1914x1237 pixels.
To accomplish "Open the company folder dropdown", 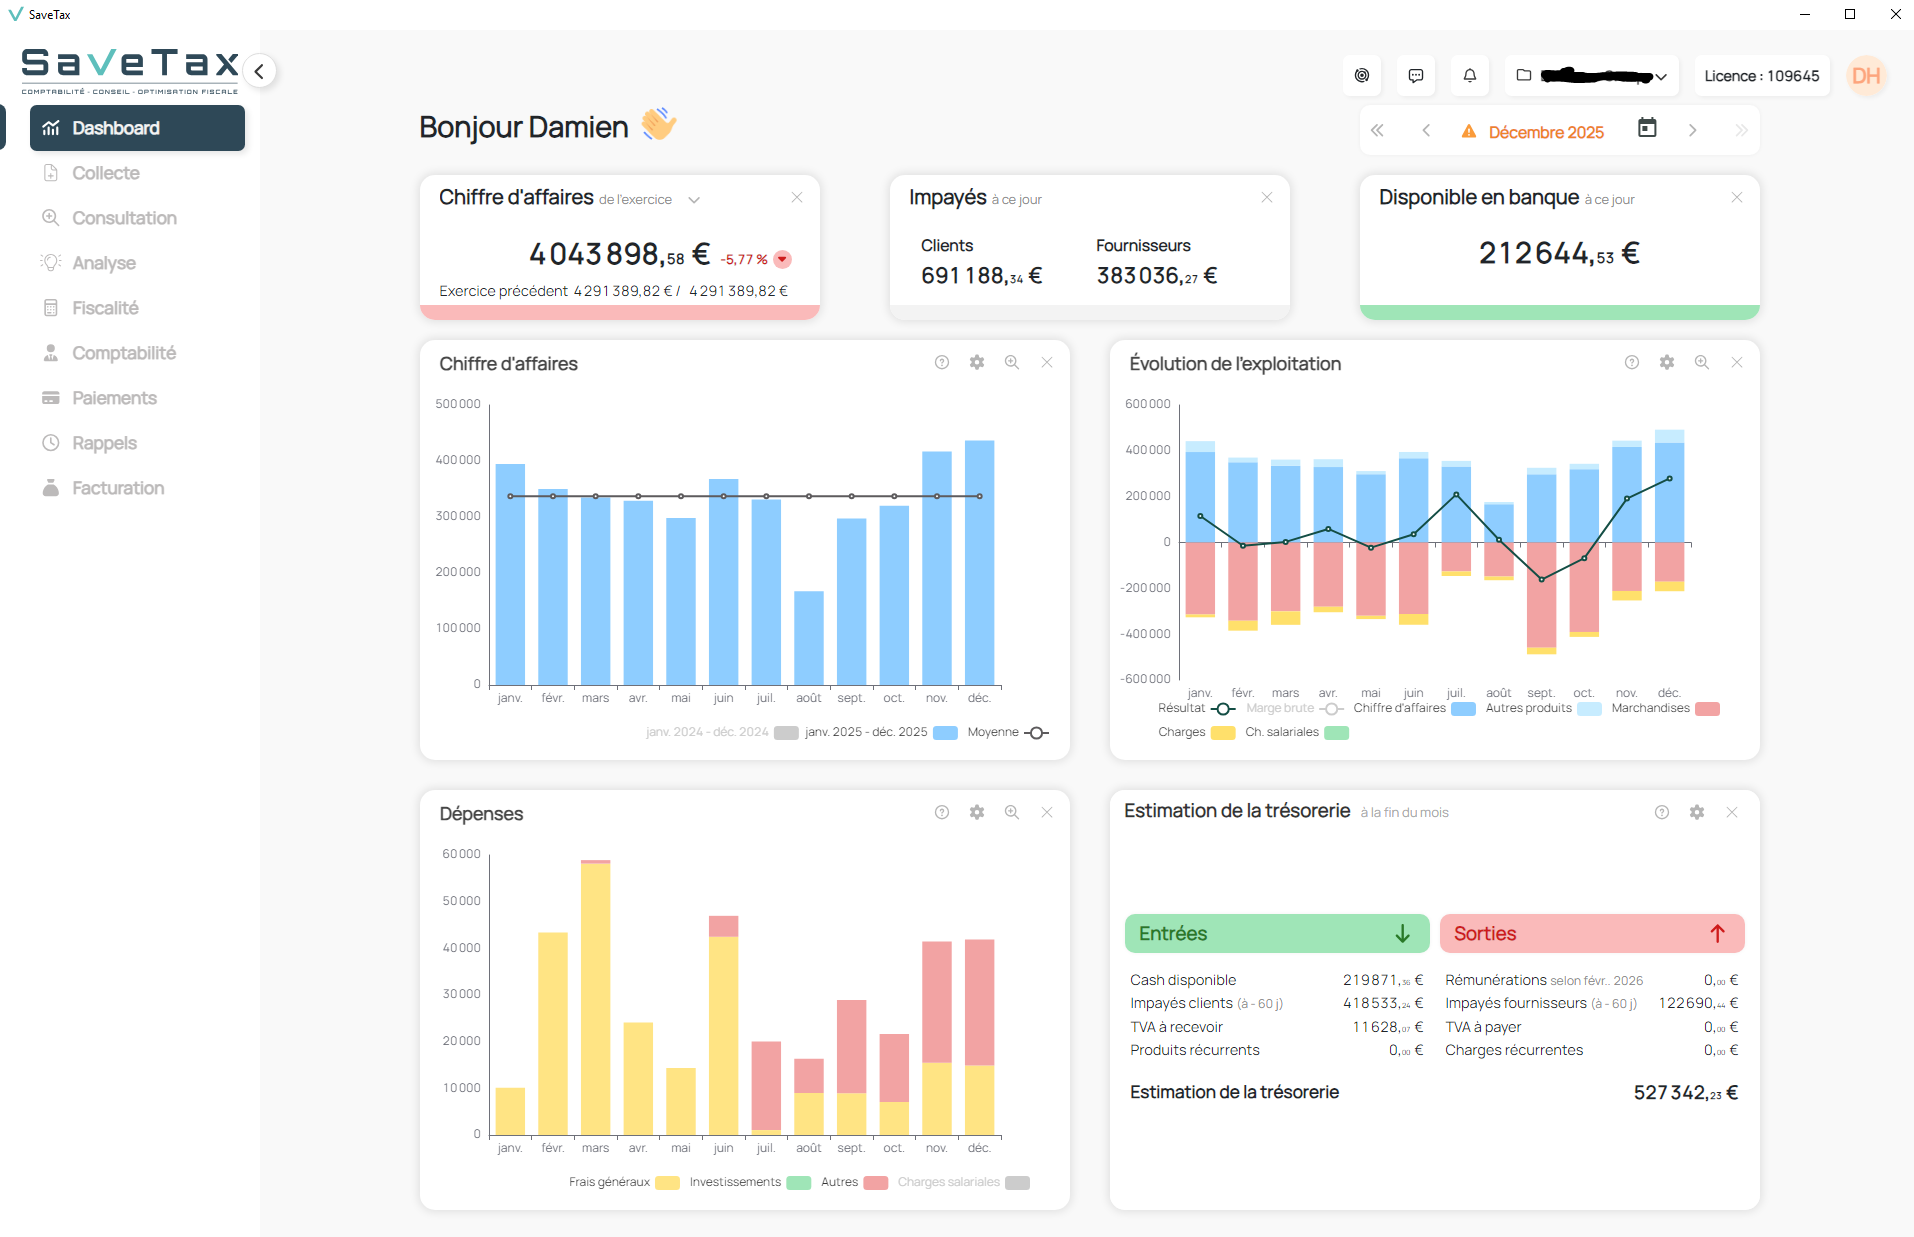I will point(1591,75).
